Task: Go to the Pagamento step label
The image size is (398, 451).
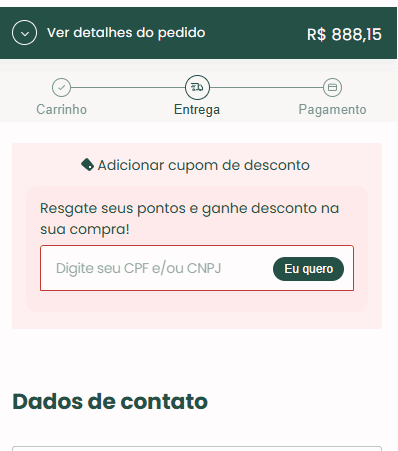Action: (332, 110)
